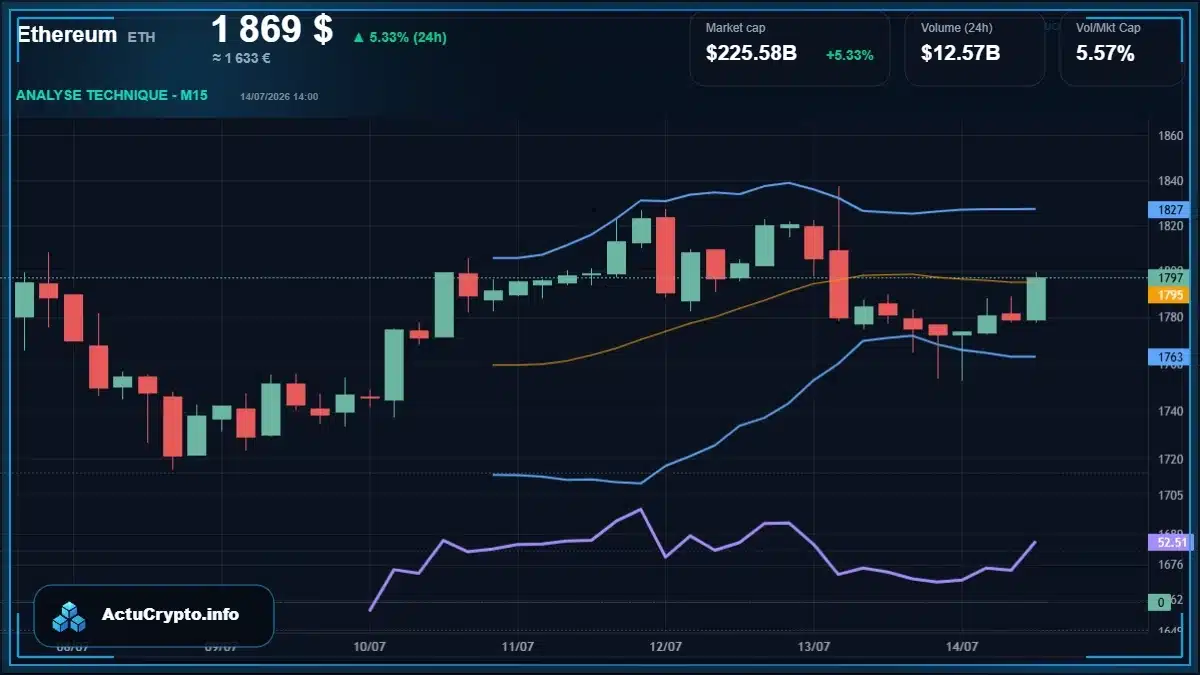The image size is (1200, 675).
Task: Click the purple 52.51 RSI value label
Action: coord(1169,542)
